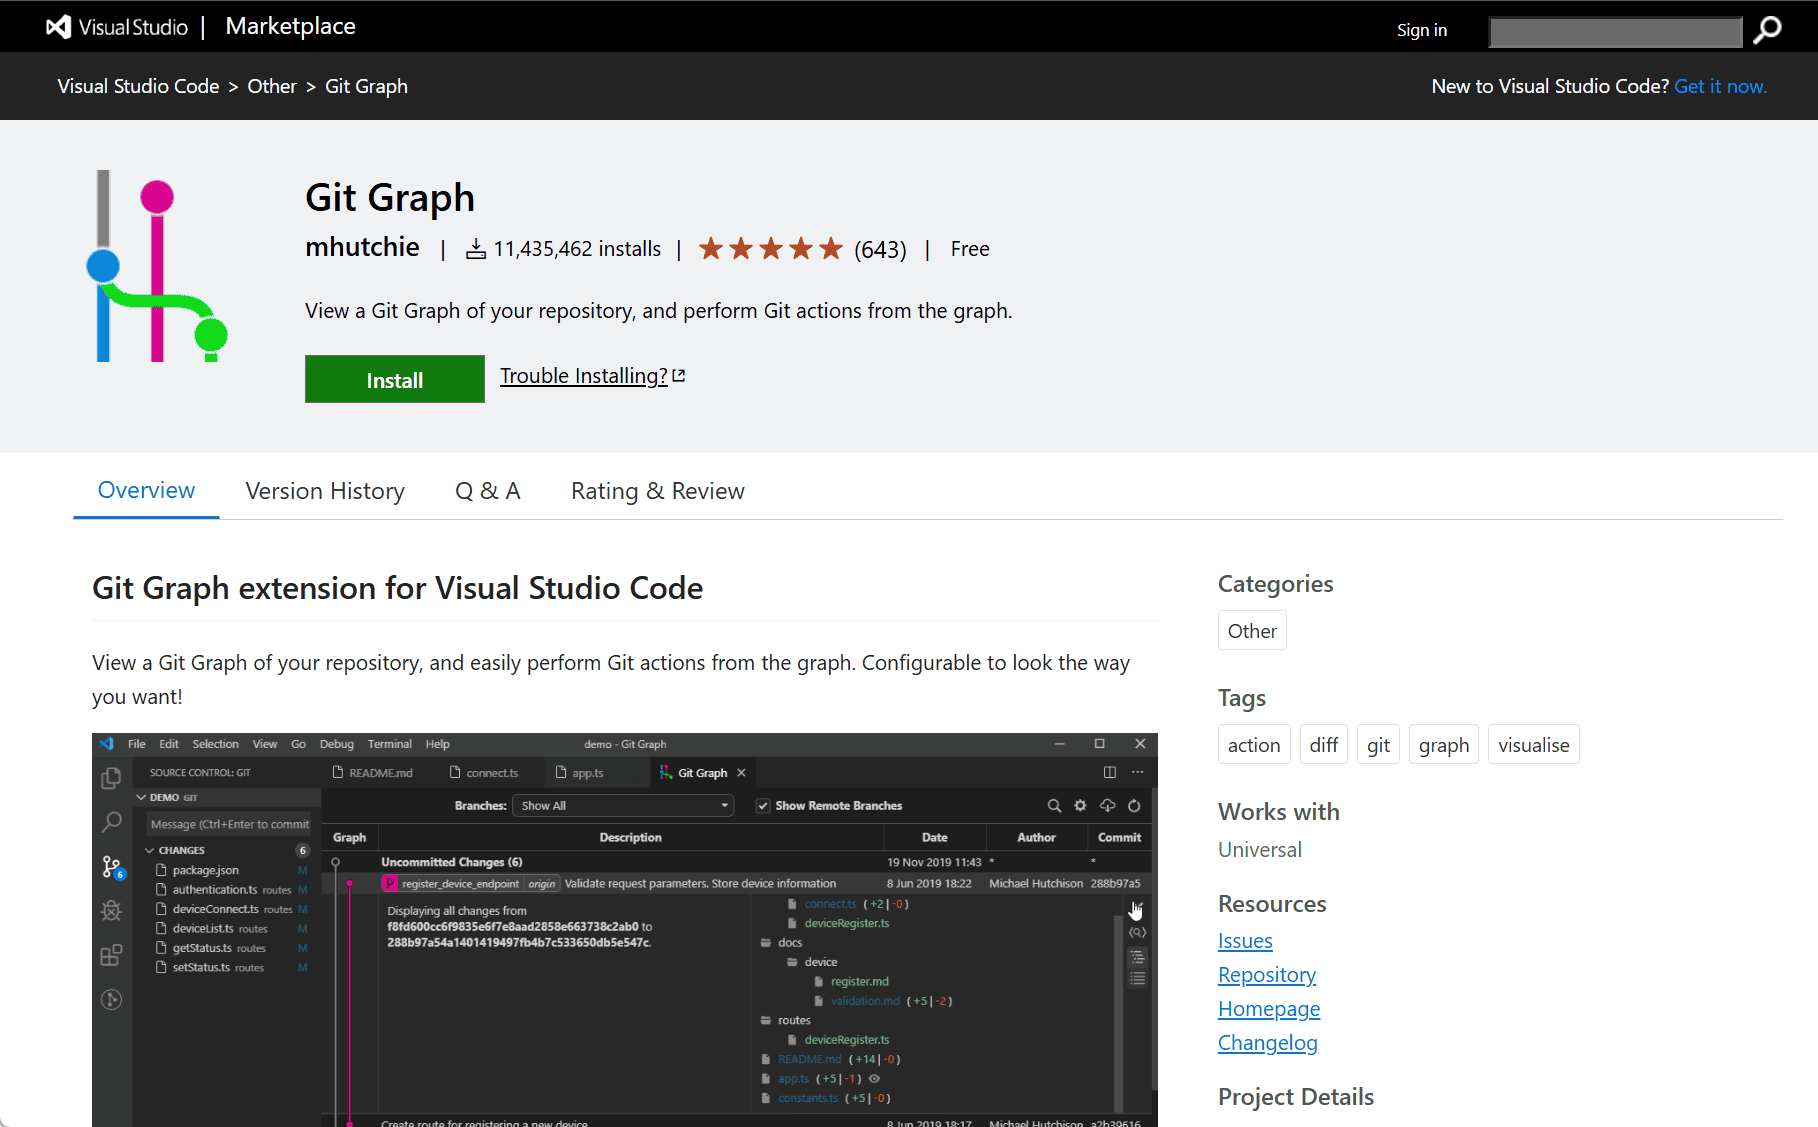Collapse the CHANGES section

[150, 850]
